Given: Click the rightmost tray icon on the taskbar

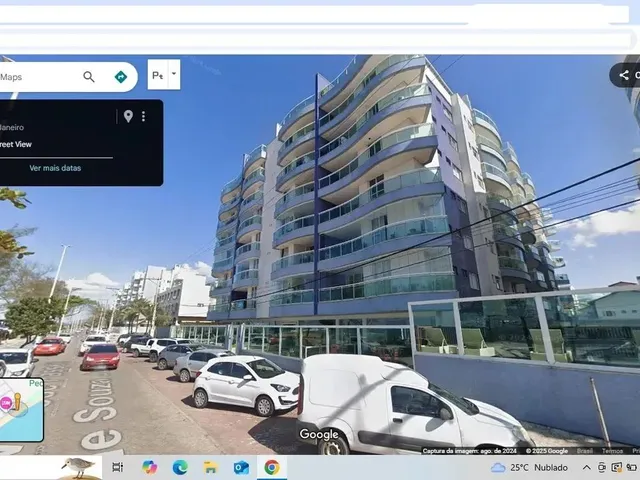Looking at the screenshot, I should 632,467.
